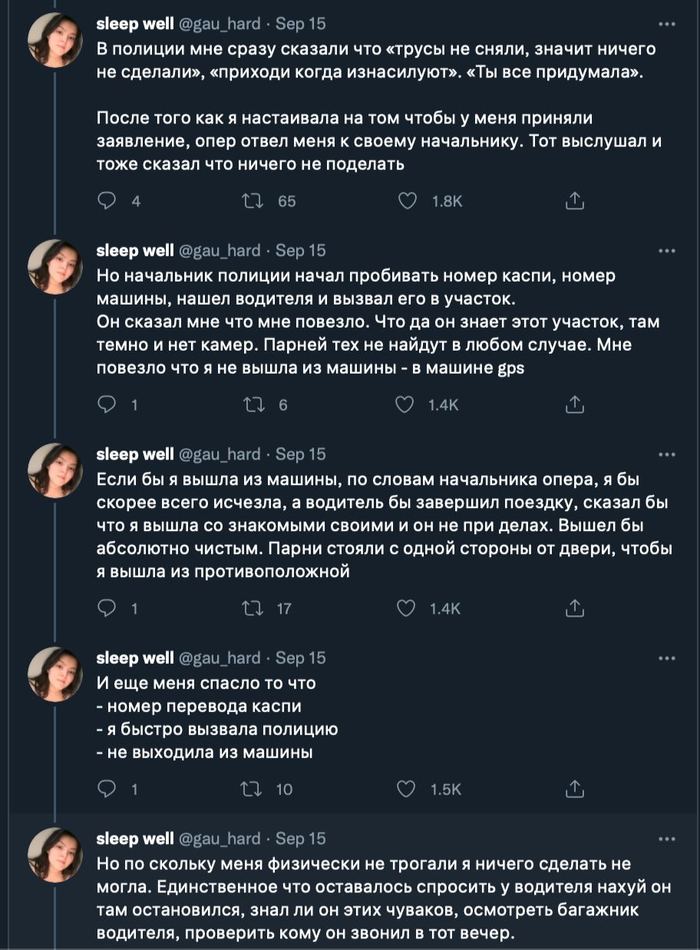Screen dimensions: 700x950
Task: Open the Sep 15 timestamp of last tweet
Action: (x=300, y=838)
